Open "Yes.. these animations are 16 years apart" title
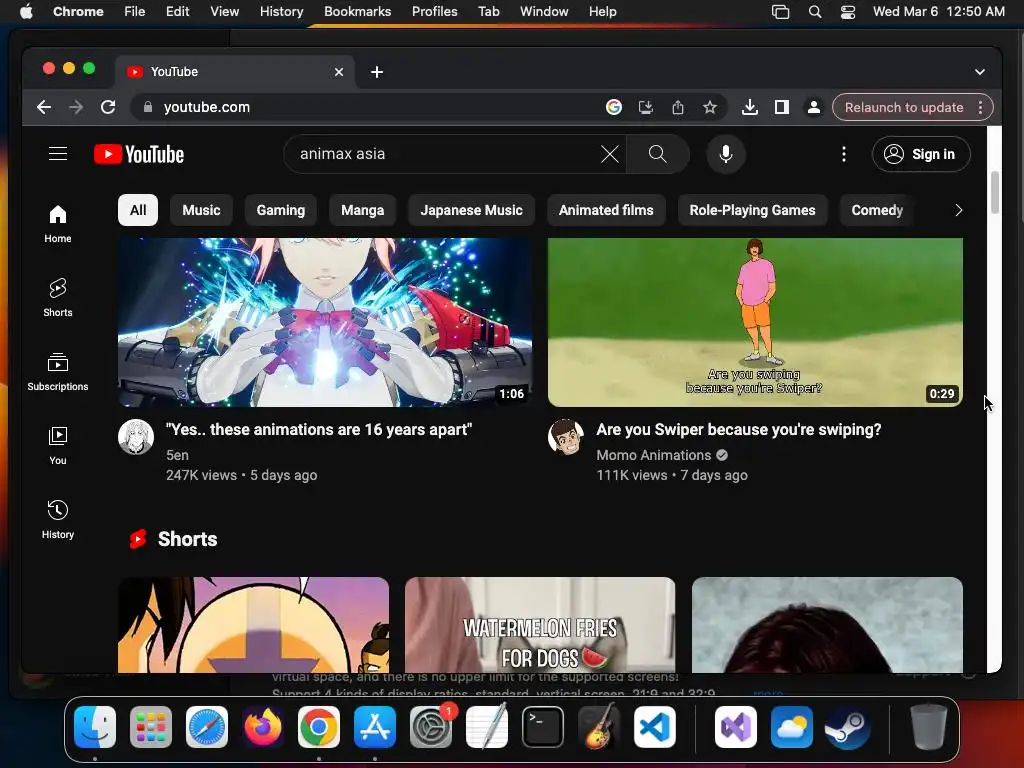Image resolution: width=1024 pixels, height=768 pixels. click(319, 430)
